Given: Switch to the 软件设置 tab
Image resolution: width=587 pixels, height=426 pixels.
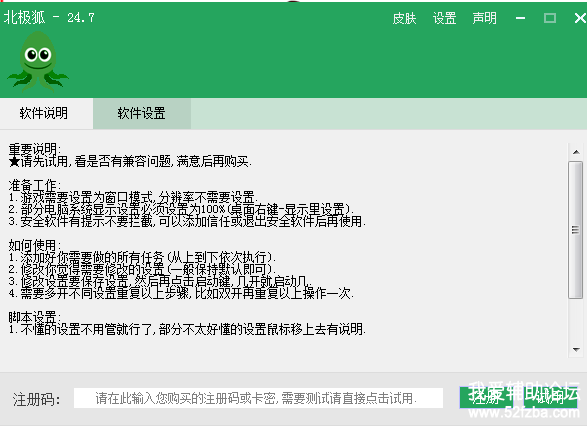Looking at the screenshot, I should pos(142,113).
